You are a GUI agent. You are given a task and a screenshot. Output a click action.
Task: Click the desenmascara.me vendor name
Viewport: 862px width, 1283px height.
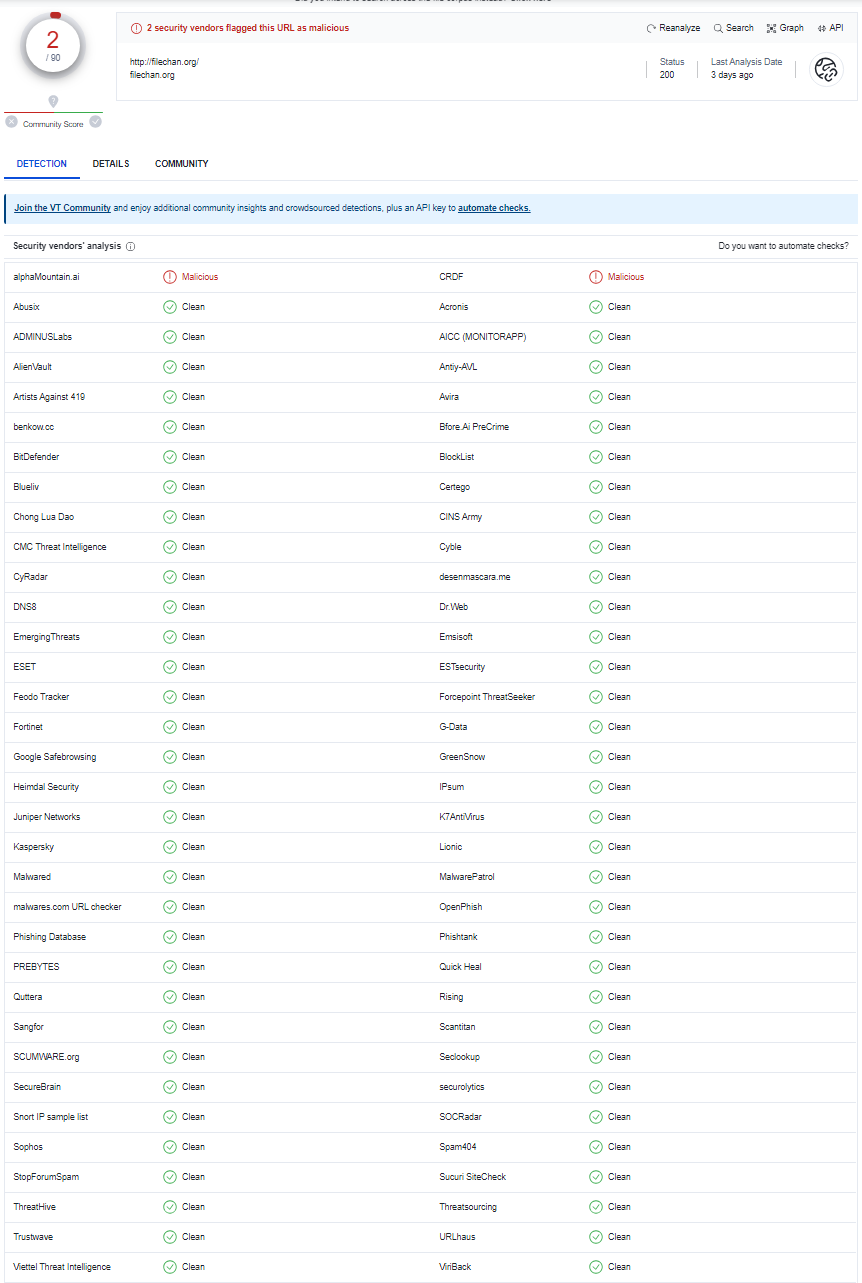[475, 577]
